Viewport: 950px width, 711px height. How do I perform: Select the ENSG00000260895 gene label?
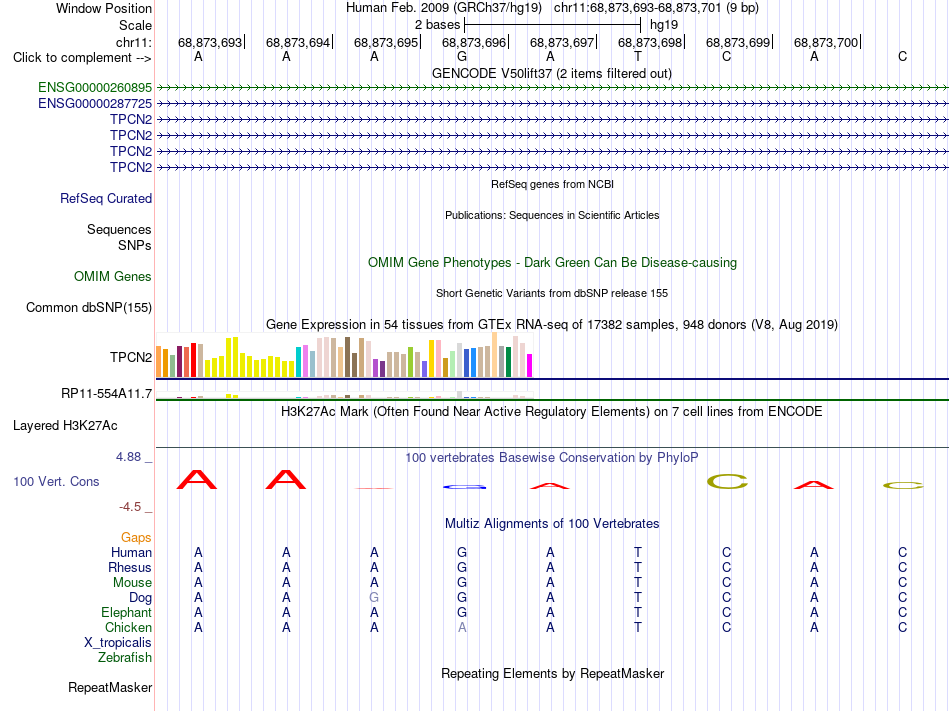click(x=95, y=87)
